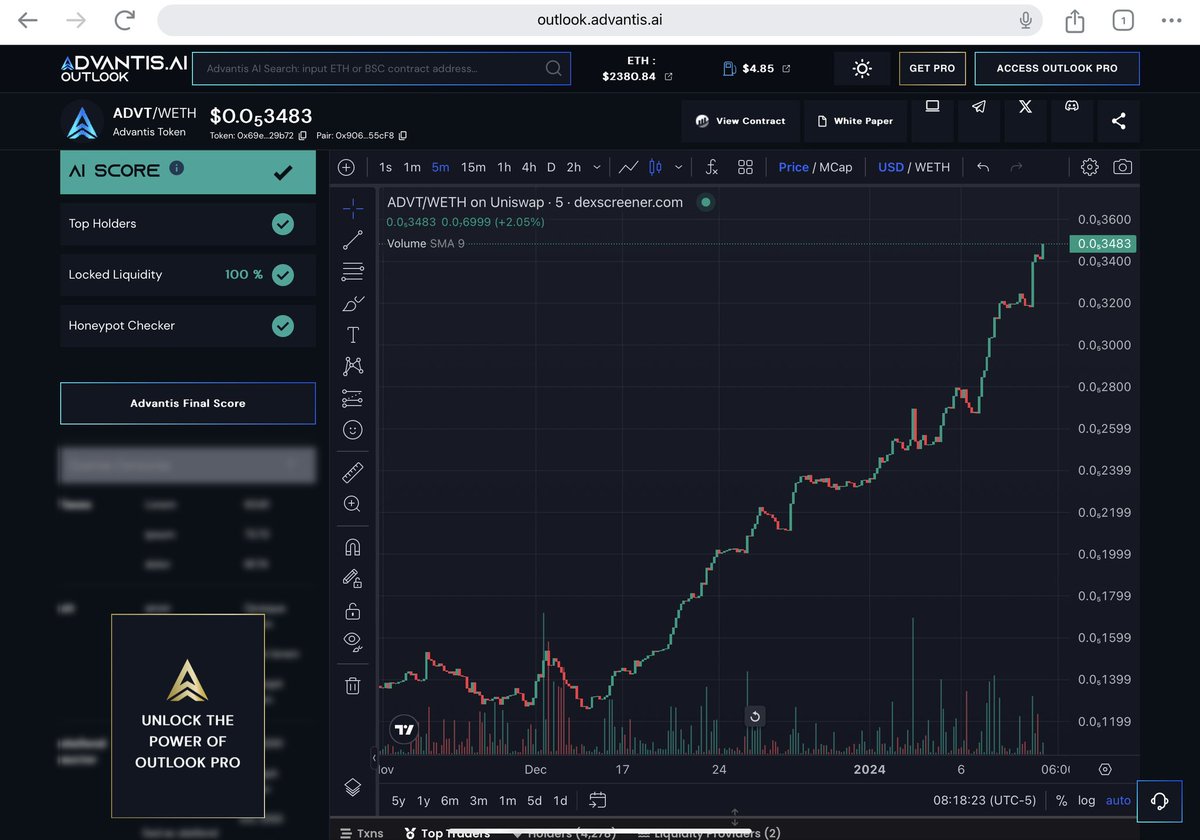Open the White Paper
Viewport: 1200px width, 840px height.
coord(855,121)
